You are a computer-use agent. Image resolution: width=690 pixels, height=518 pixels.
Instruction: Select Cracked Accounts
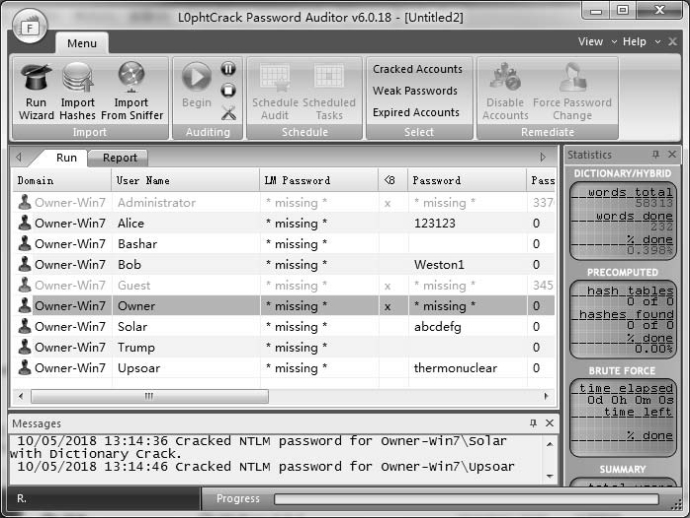pyautogui.click(x=418, y=69)
